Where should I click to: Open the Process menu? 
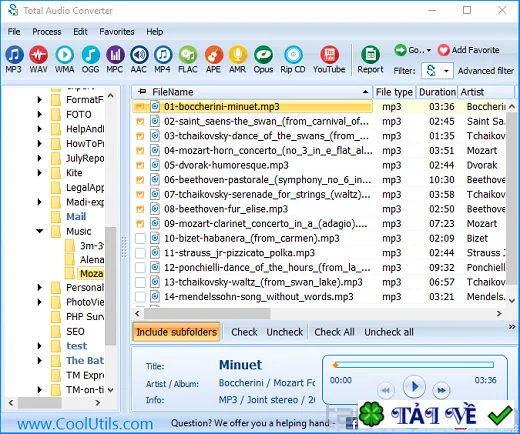tap(47, 32)
